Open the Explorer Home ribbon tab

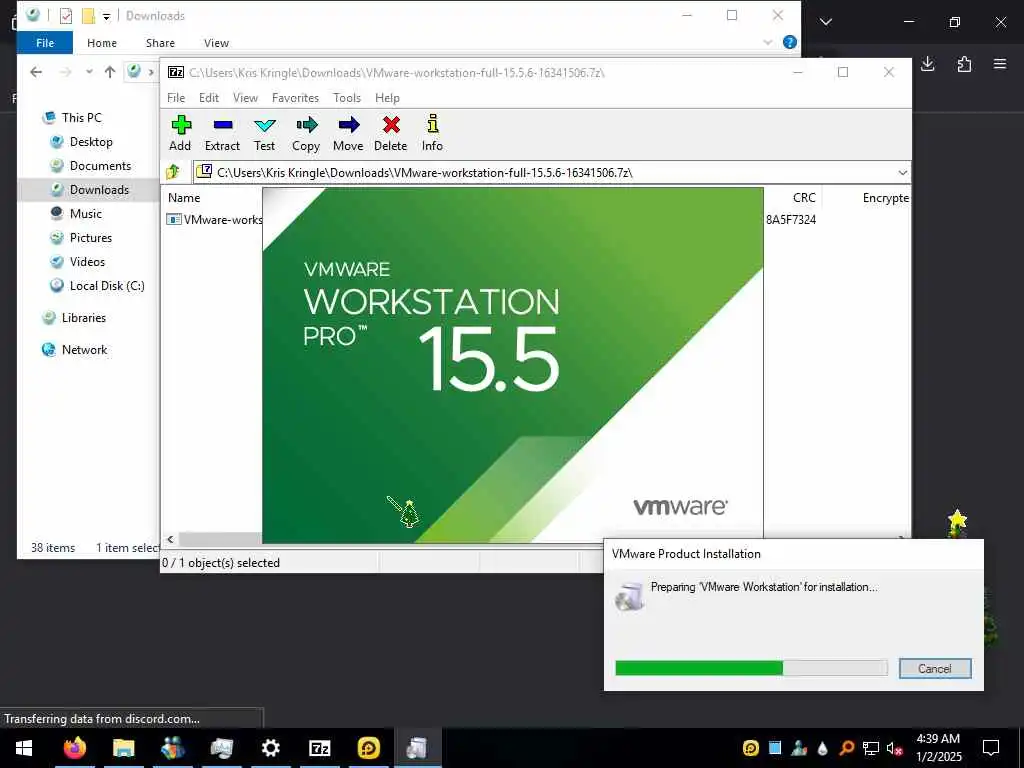pyautogui.click(x=102, y=43)
